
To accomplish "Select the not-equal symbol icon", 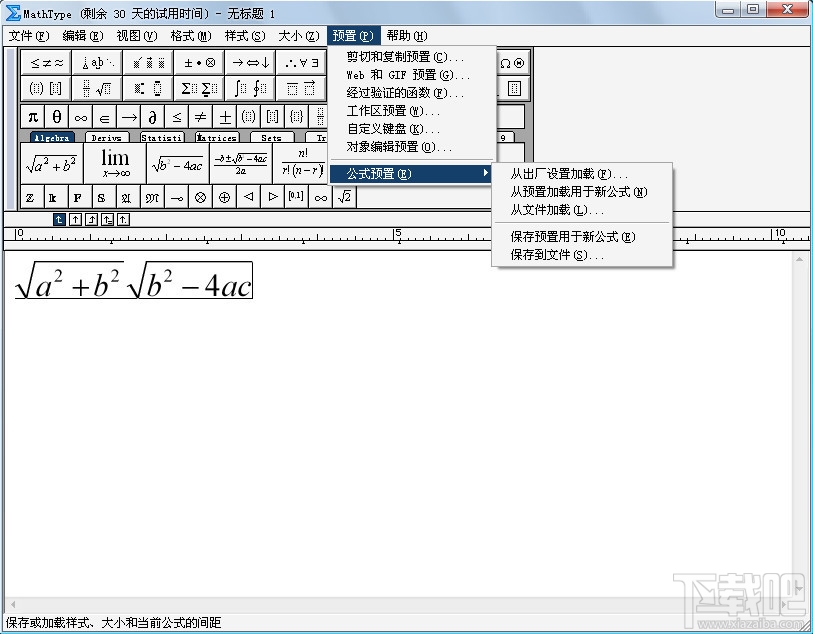I will [x=201, y=116].
